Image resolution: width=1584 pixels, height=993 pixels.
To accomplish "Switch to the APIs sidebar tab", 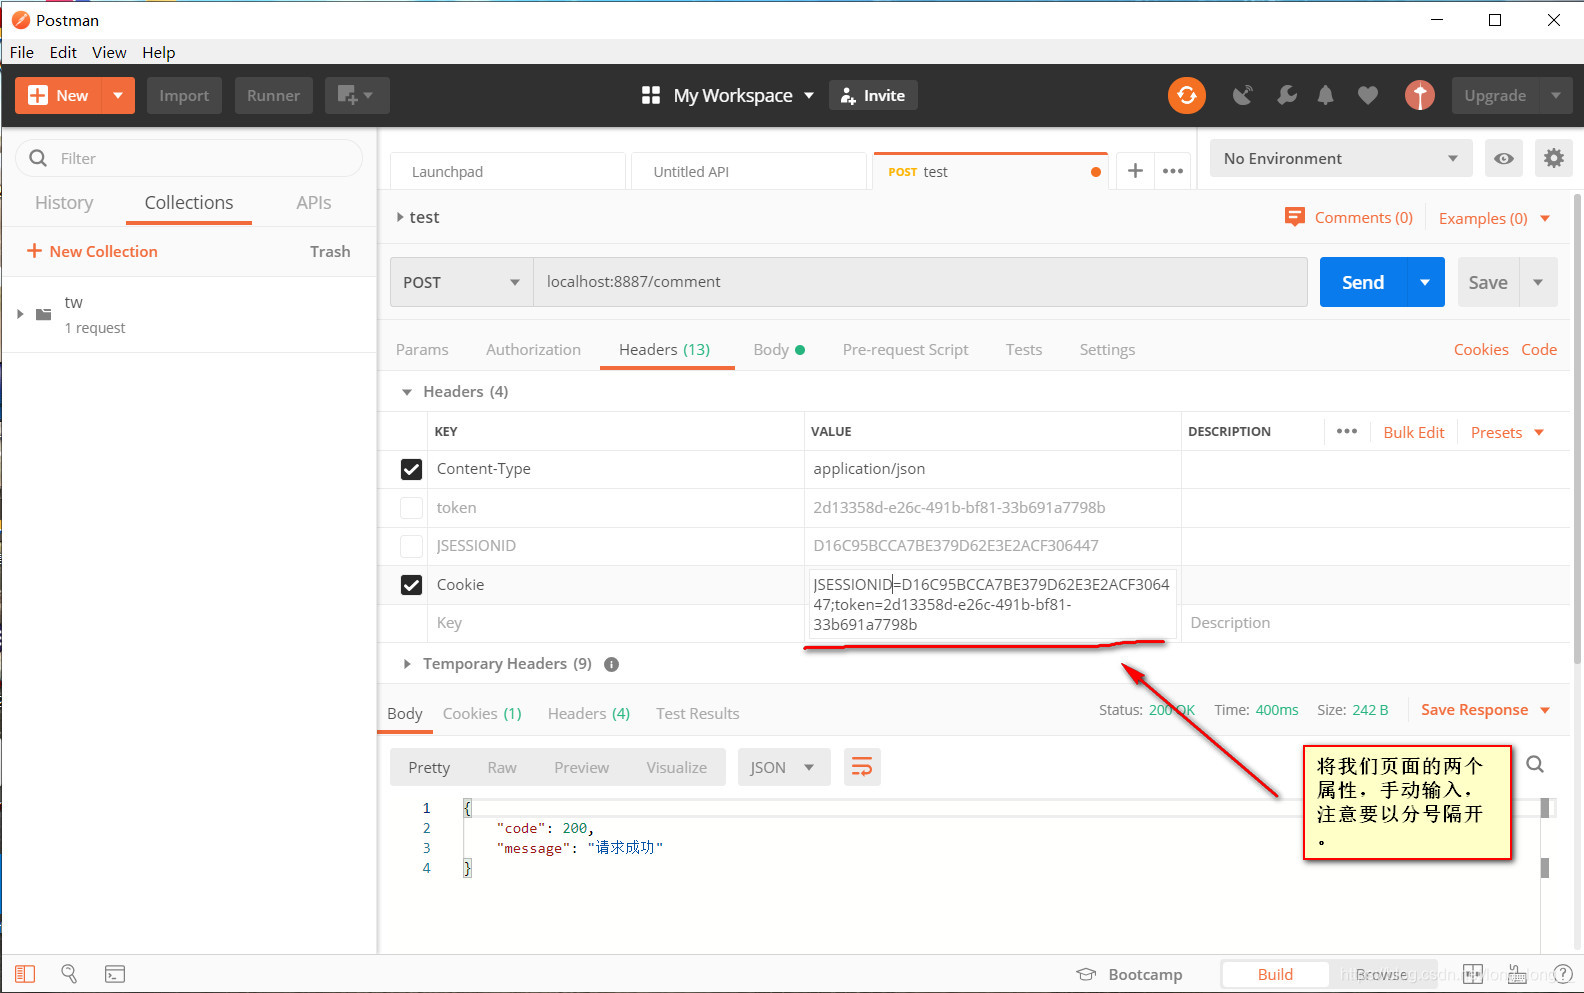I will (x=313, y=202).
